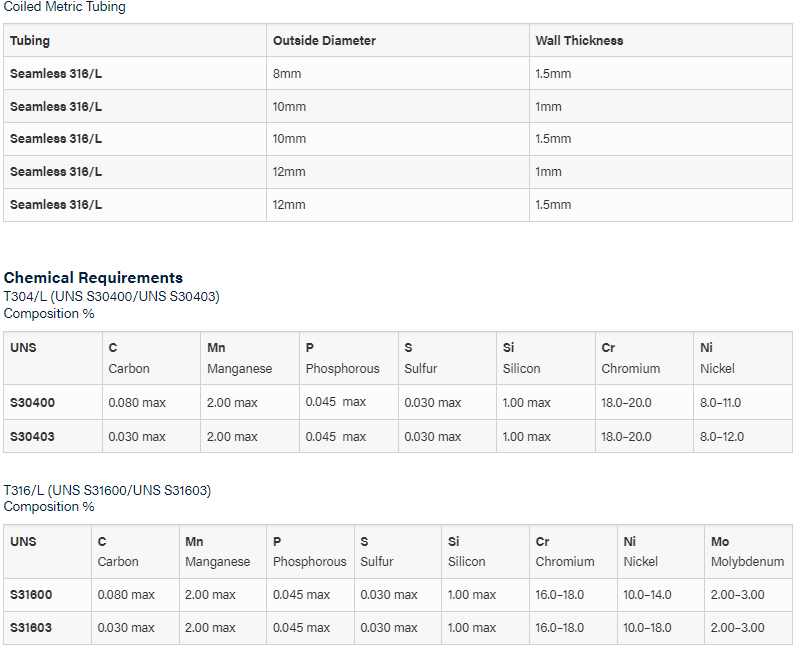This screenshot has width=794, height=647.
Task: Click the 16.0–18.0 chromium cell for S31600
Action: coord(573,594)
